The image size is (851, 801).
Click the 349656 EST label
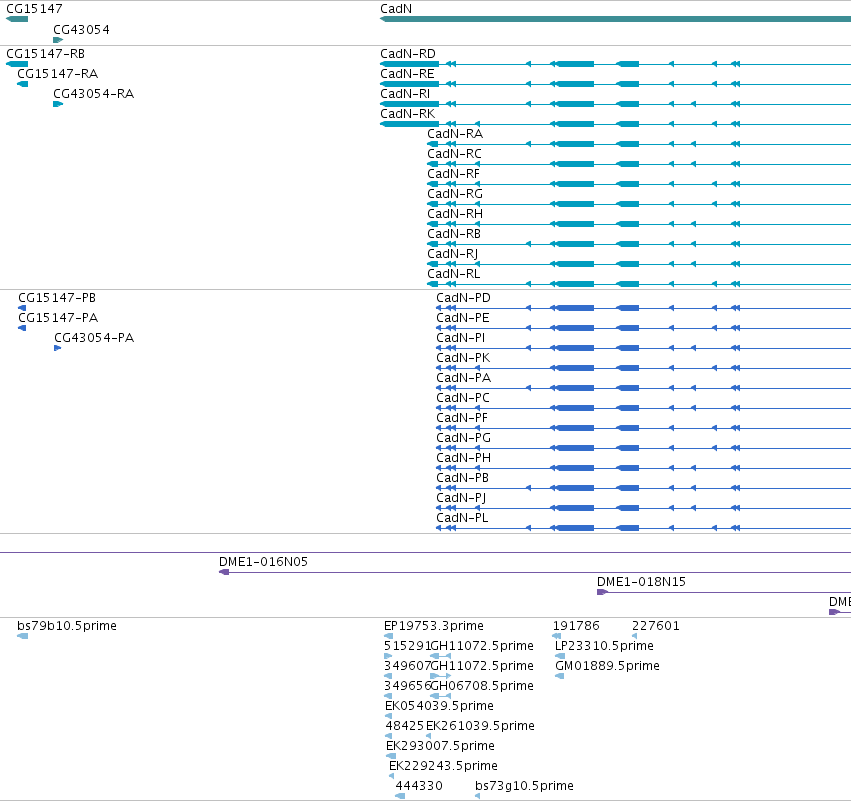click(x=407, y=686)
